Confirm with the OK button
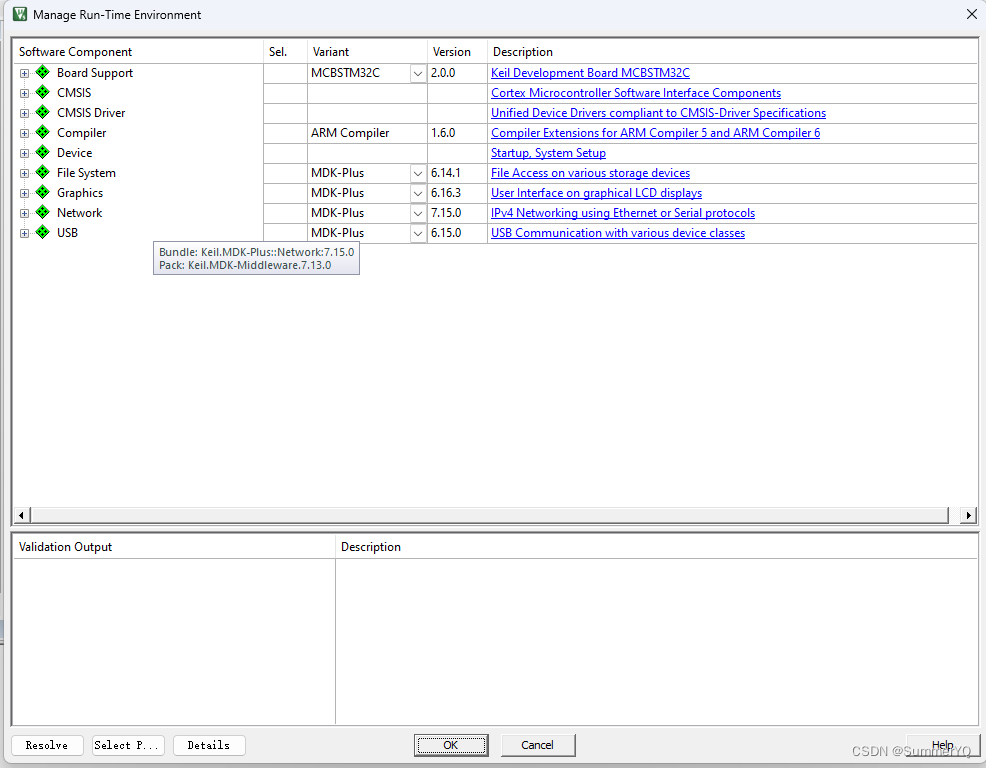 451,745
